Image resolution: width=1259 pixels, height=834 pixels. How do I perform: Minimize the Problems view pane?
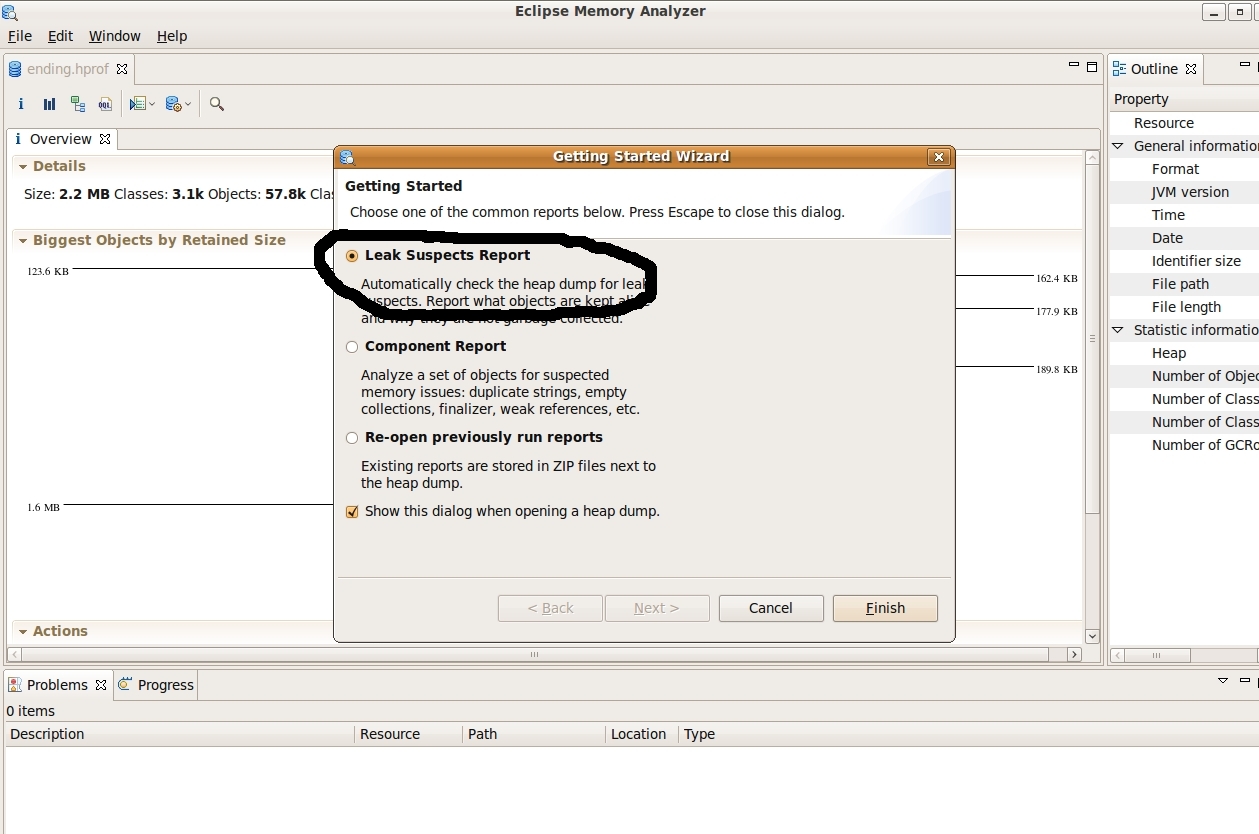click(x=1246, y=681)
